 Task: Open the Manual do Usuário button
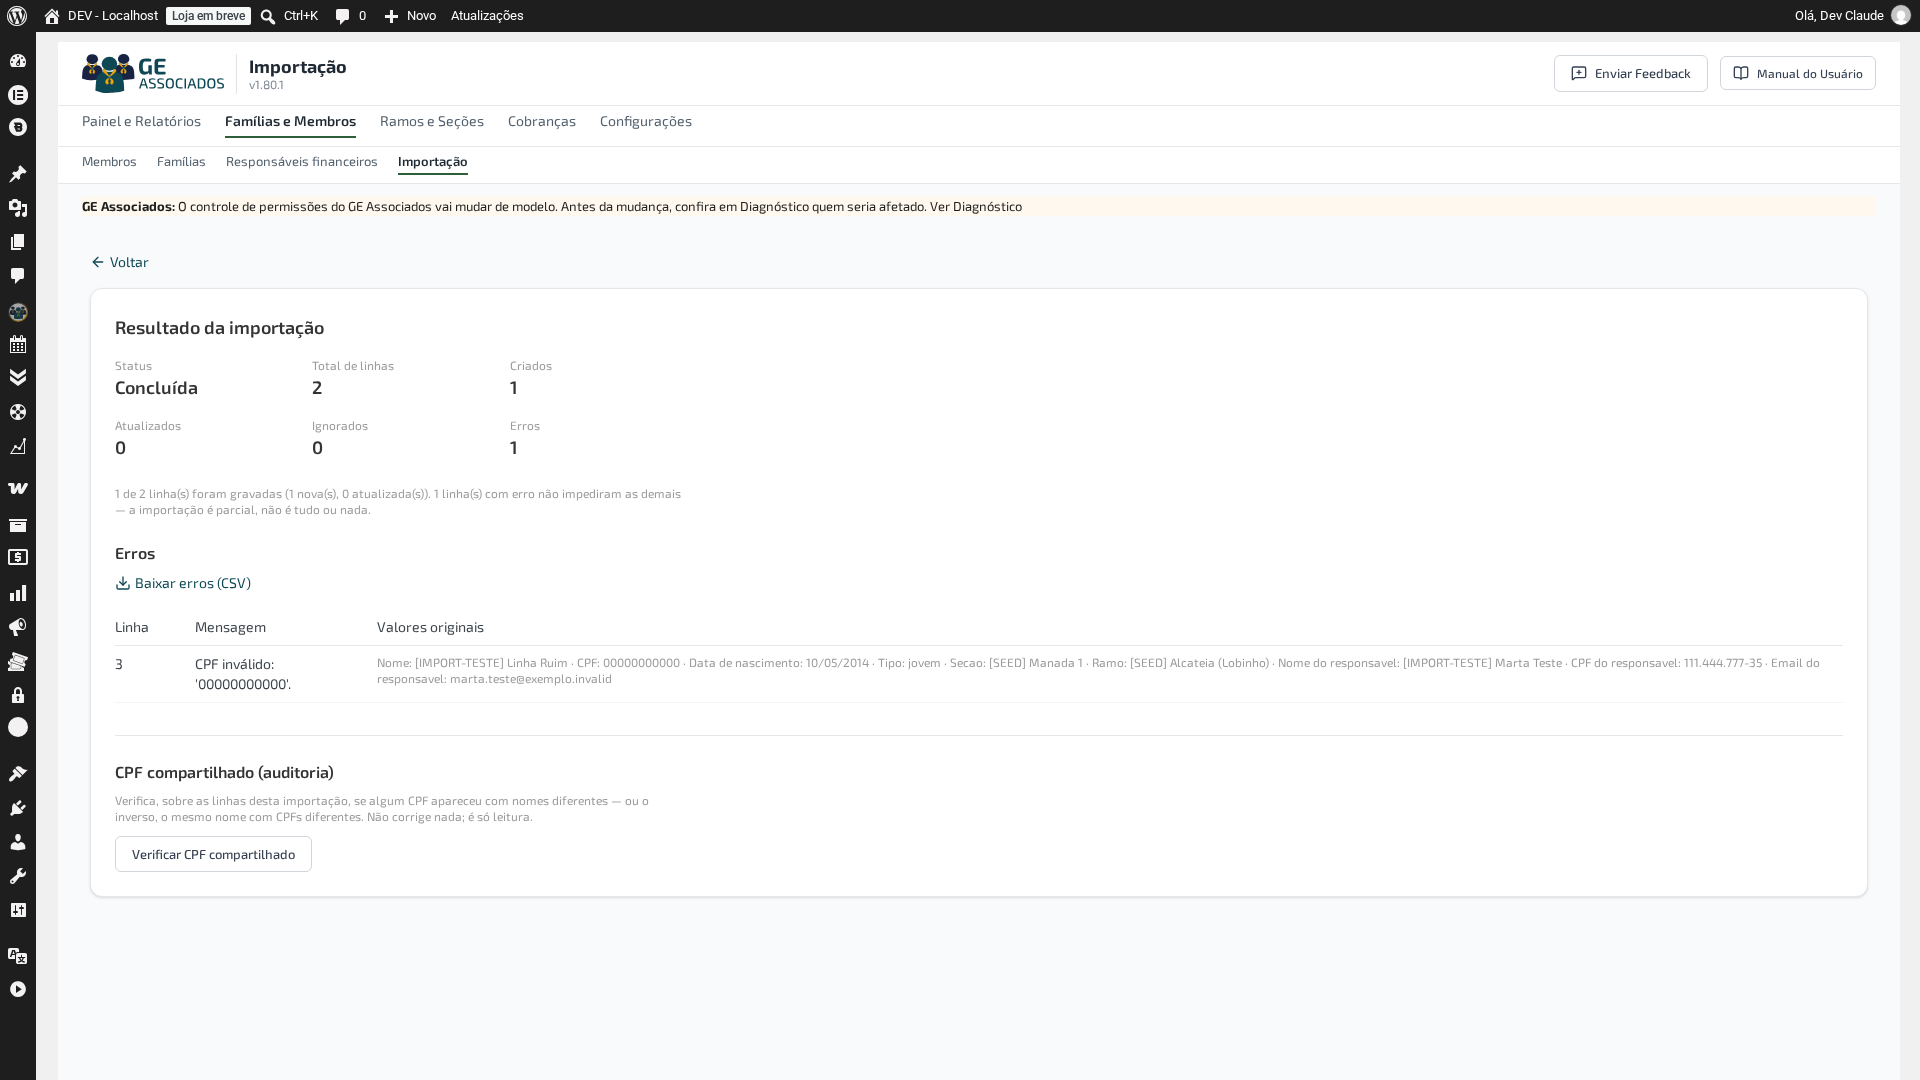[1798, 74]
